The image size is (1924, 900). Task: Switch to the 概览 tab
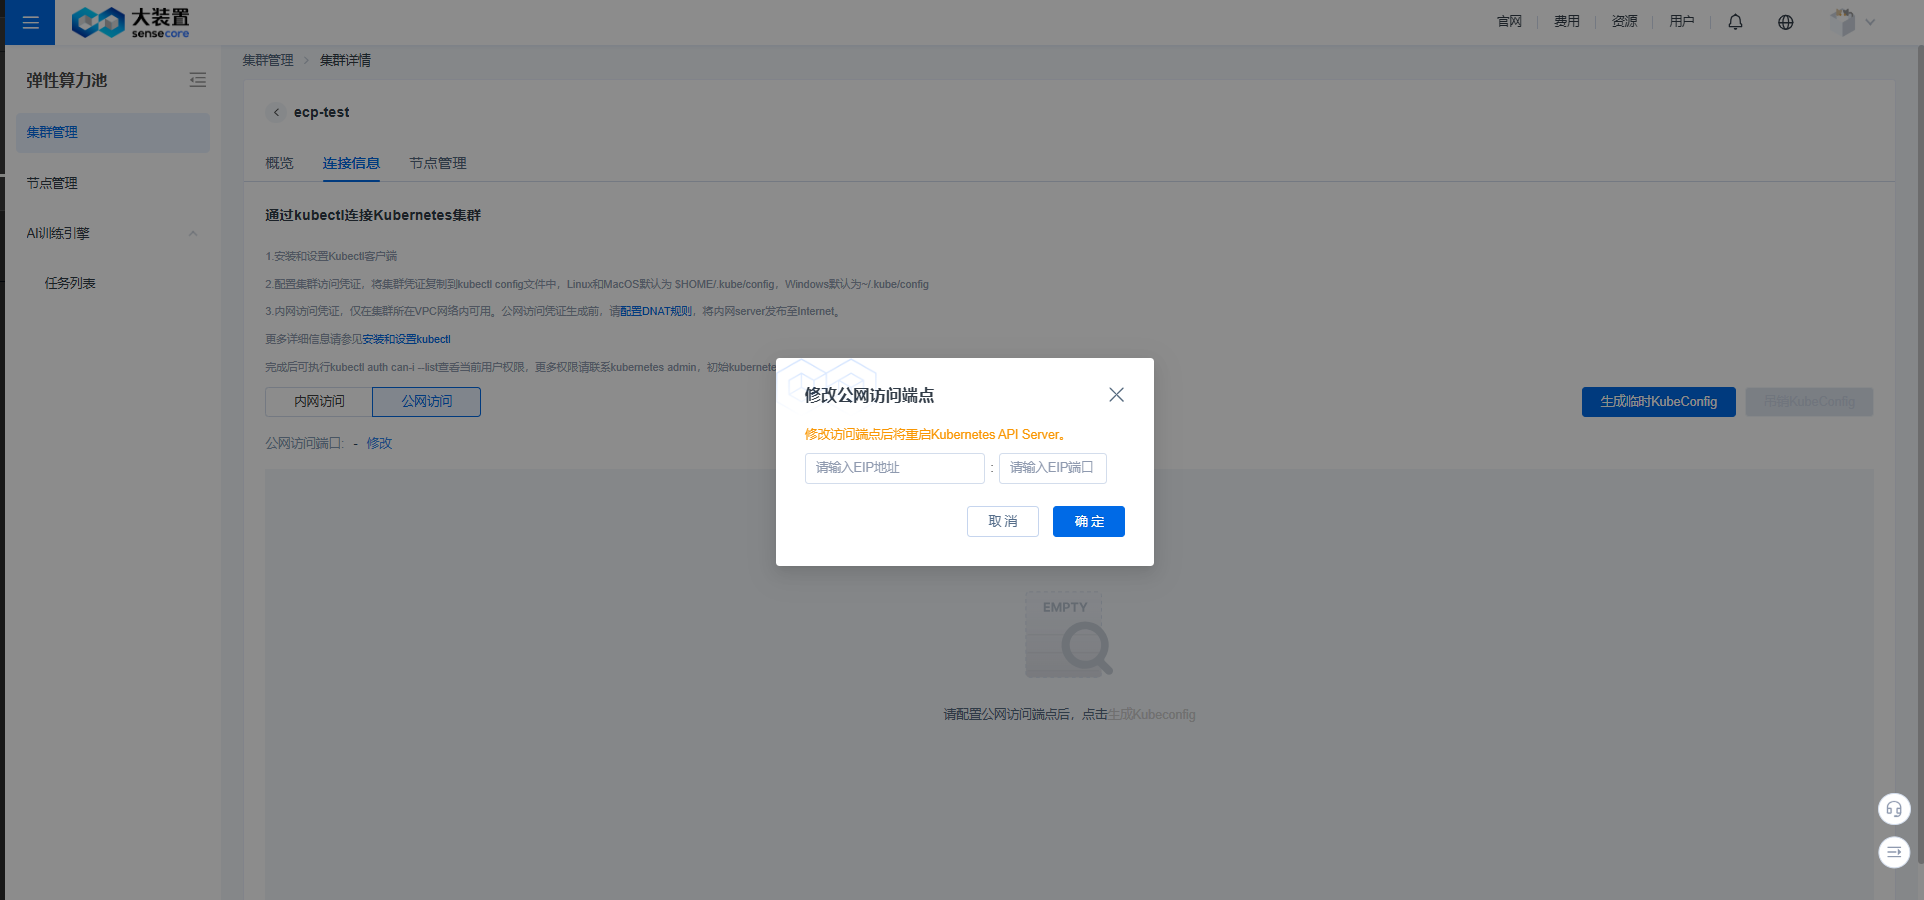click(x=279, y=163)
